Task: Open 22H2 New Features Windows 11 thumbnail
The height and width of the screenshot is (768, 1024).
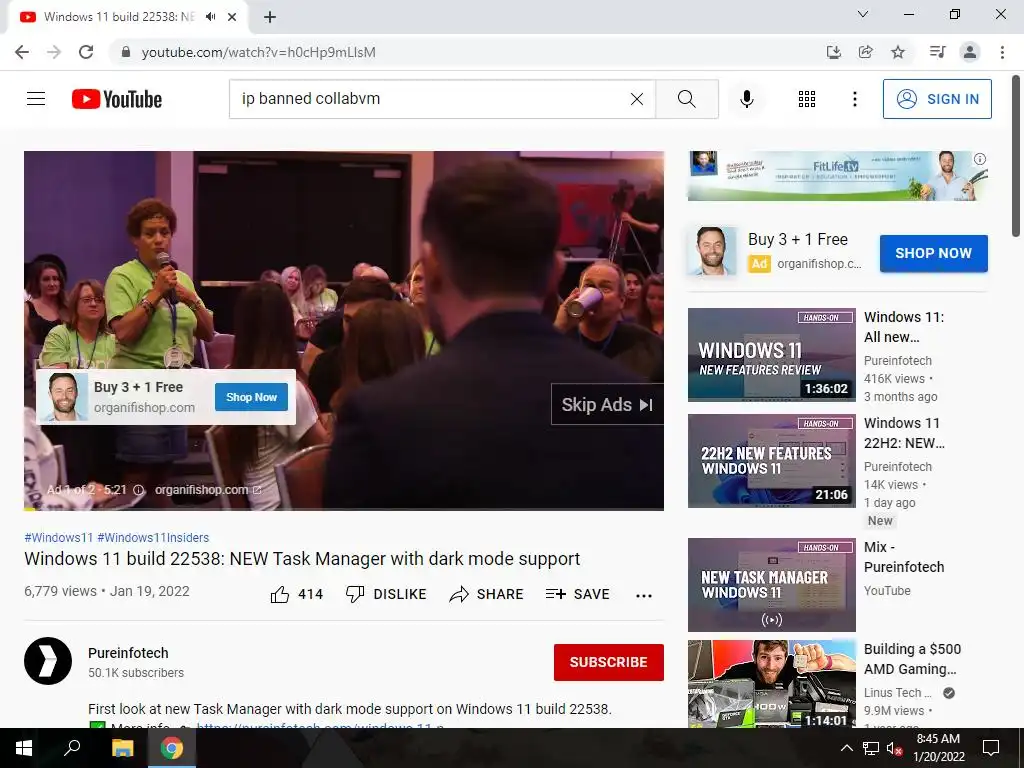Action: 772,460
